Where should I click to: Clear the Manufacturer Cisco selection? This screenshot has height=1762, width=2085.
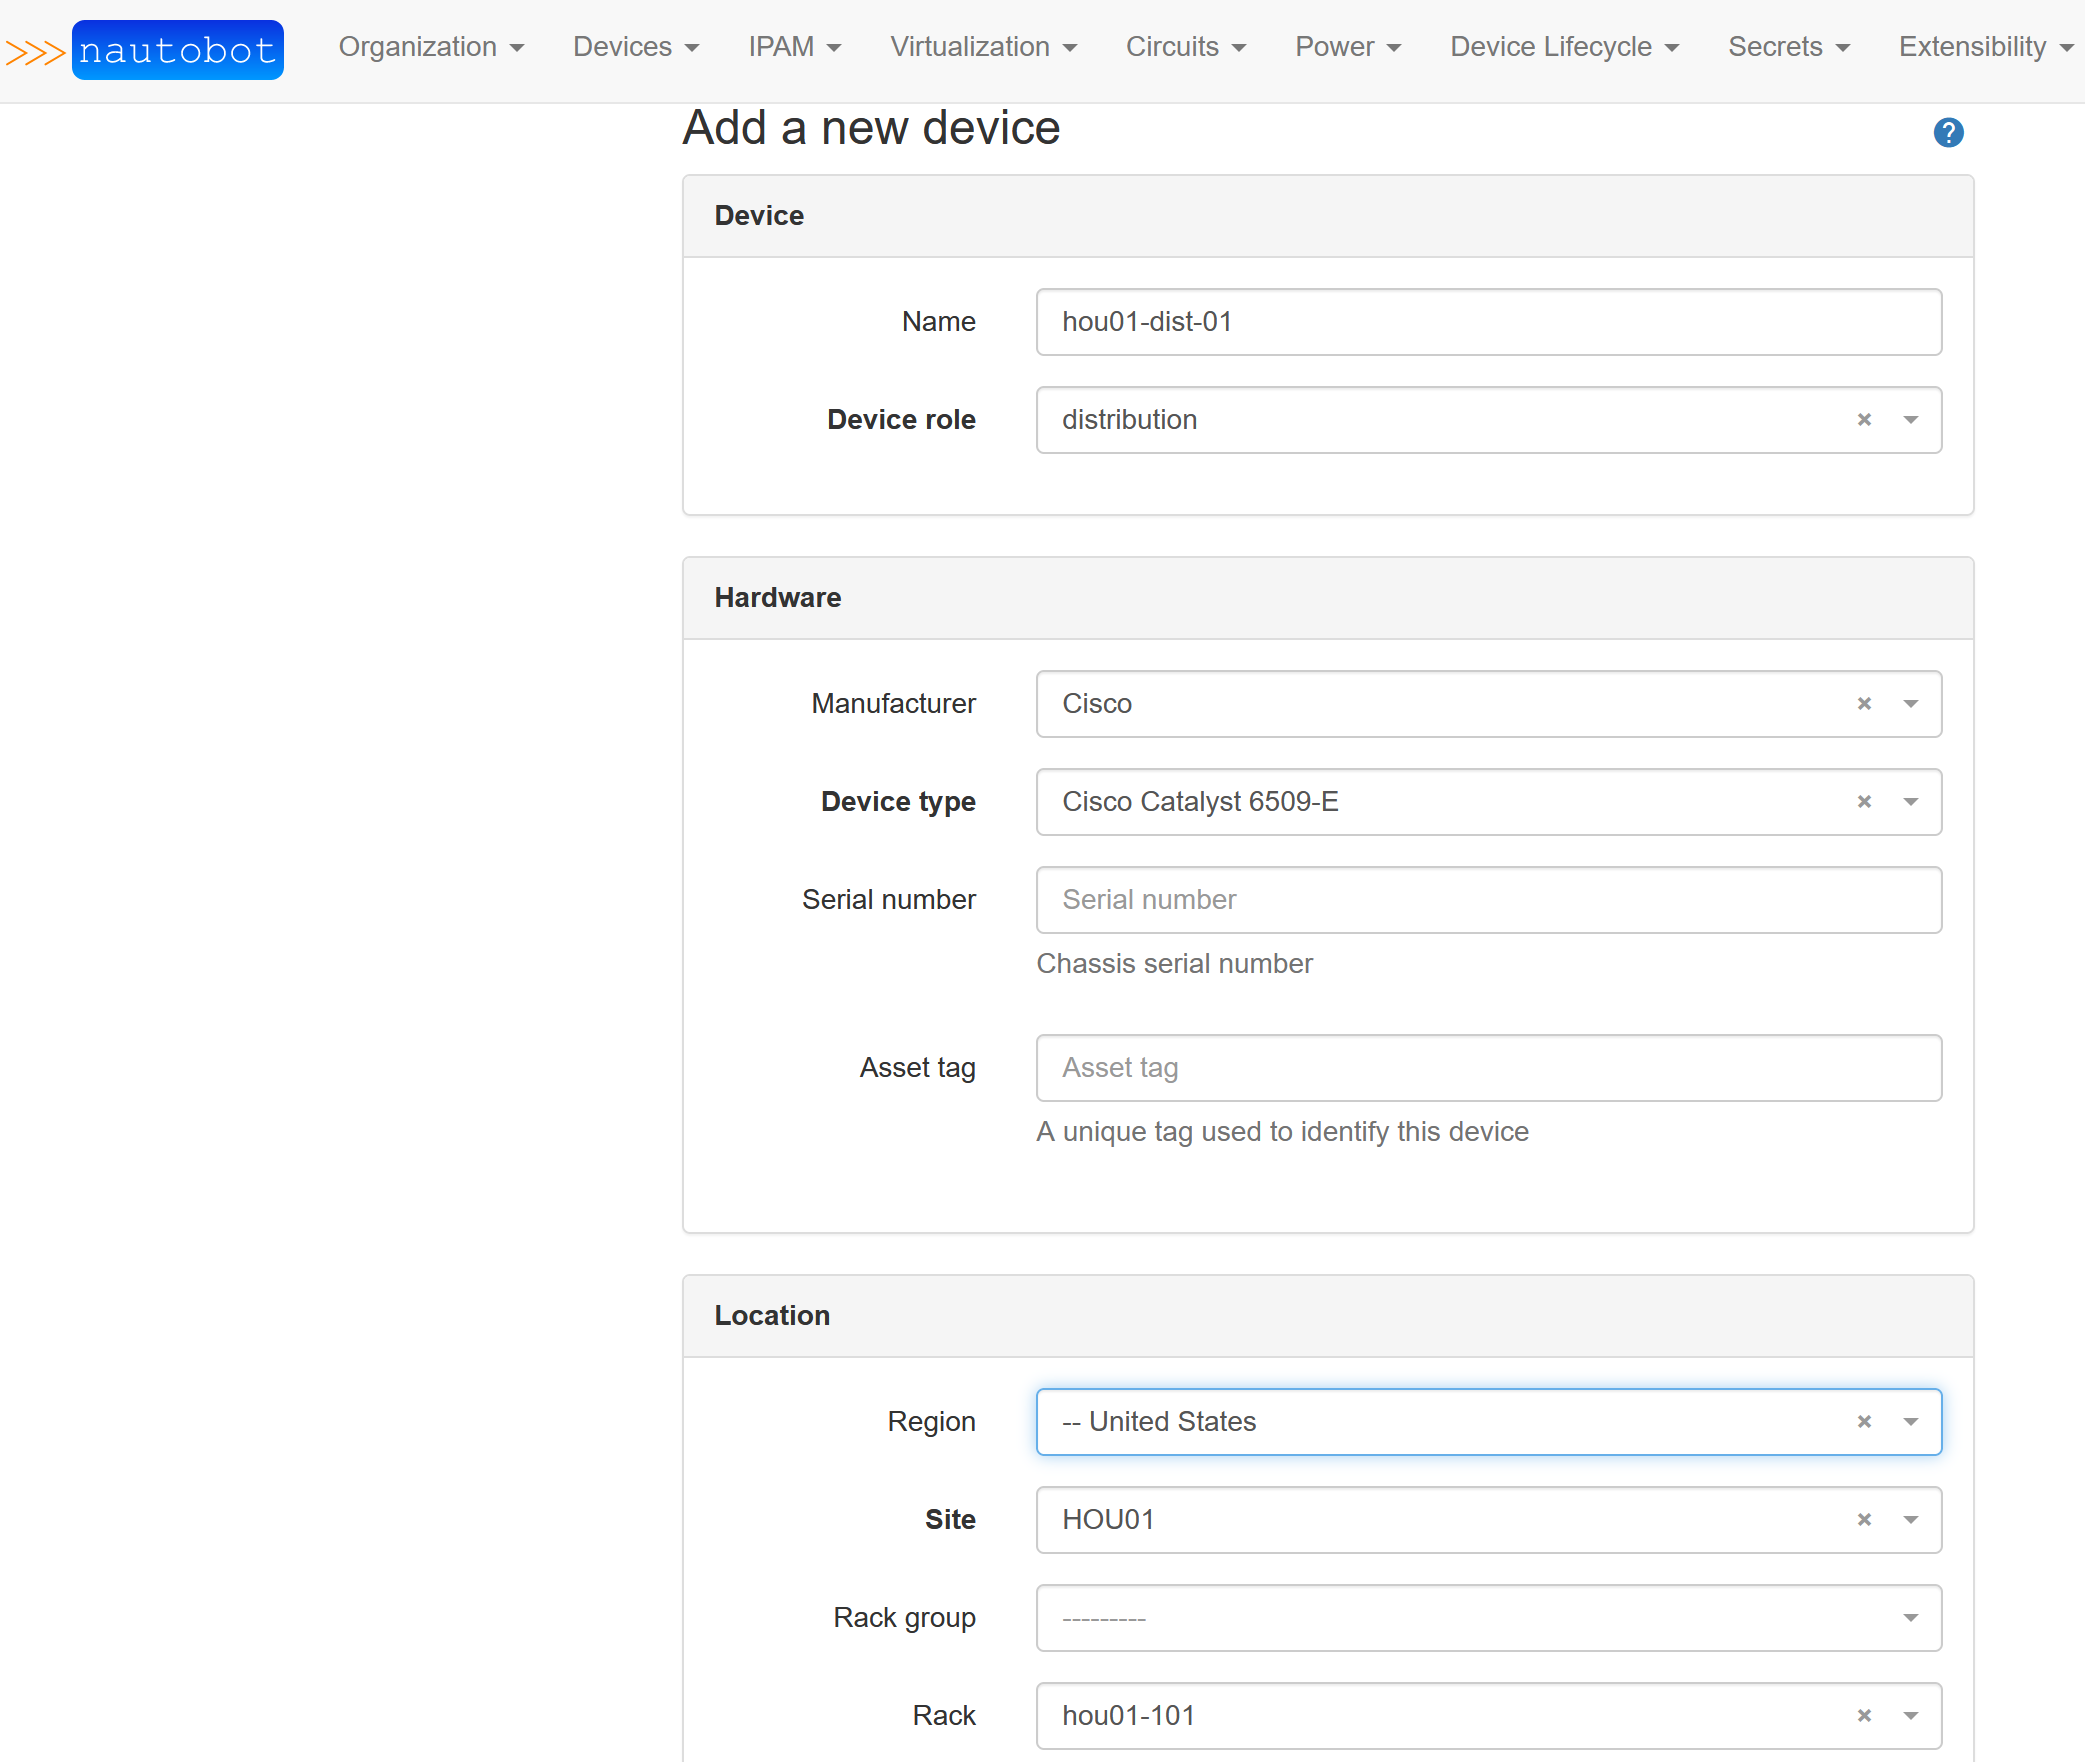[x=1863, y=704]
